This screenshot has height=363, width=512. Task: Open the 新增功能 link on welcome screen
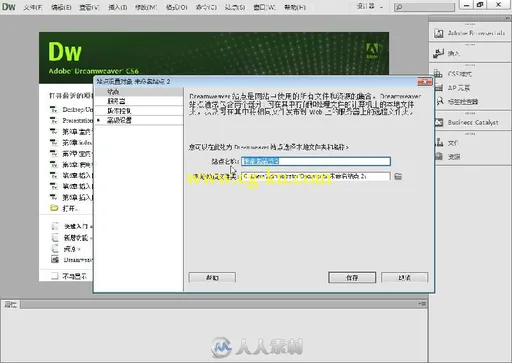76,238
